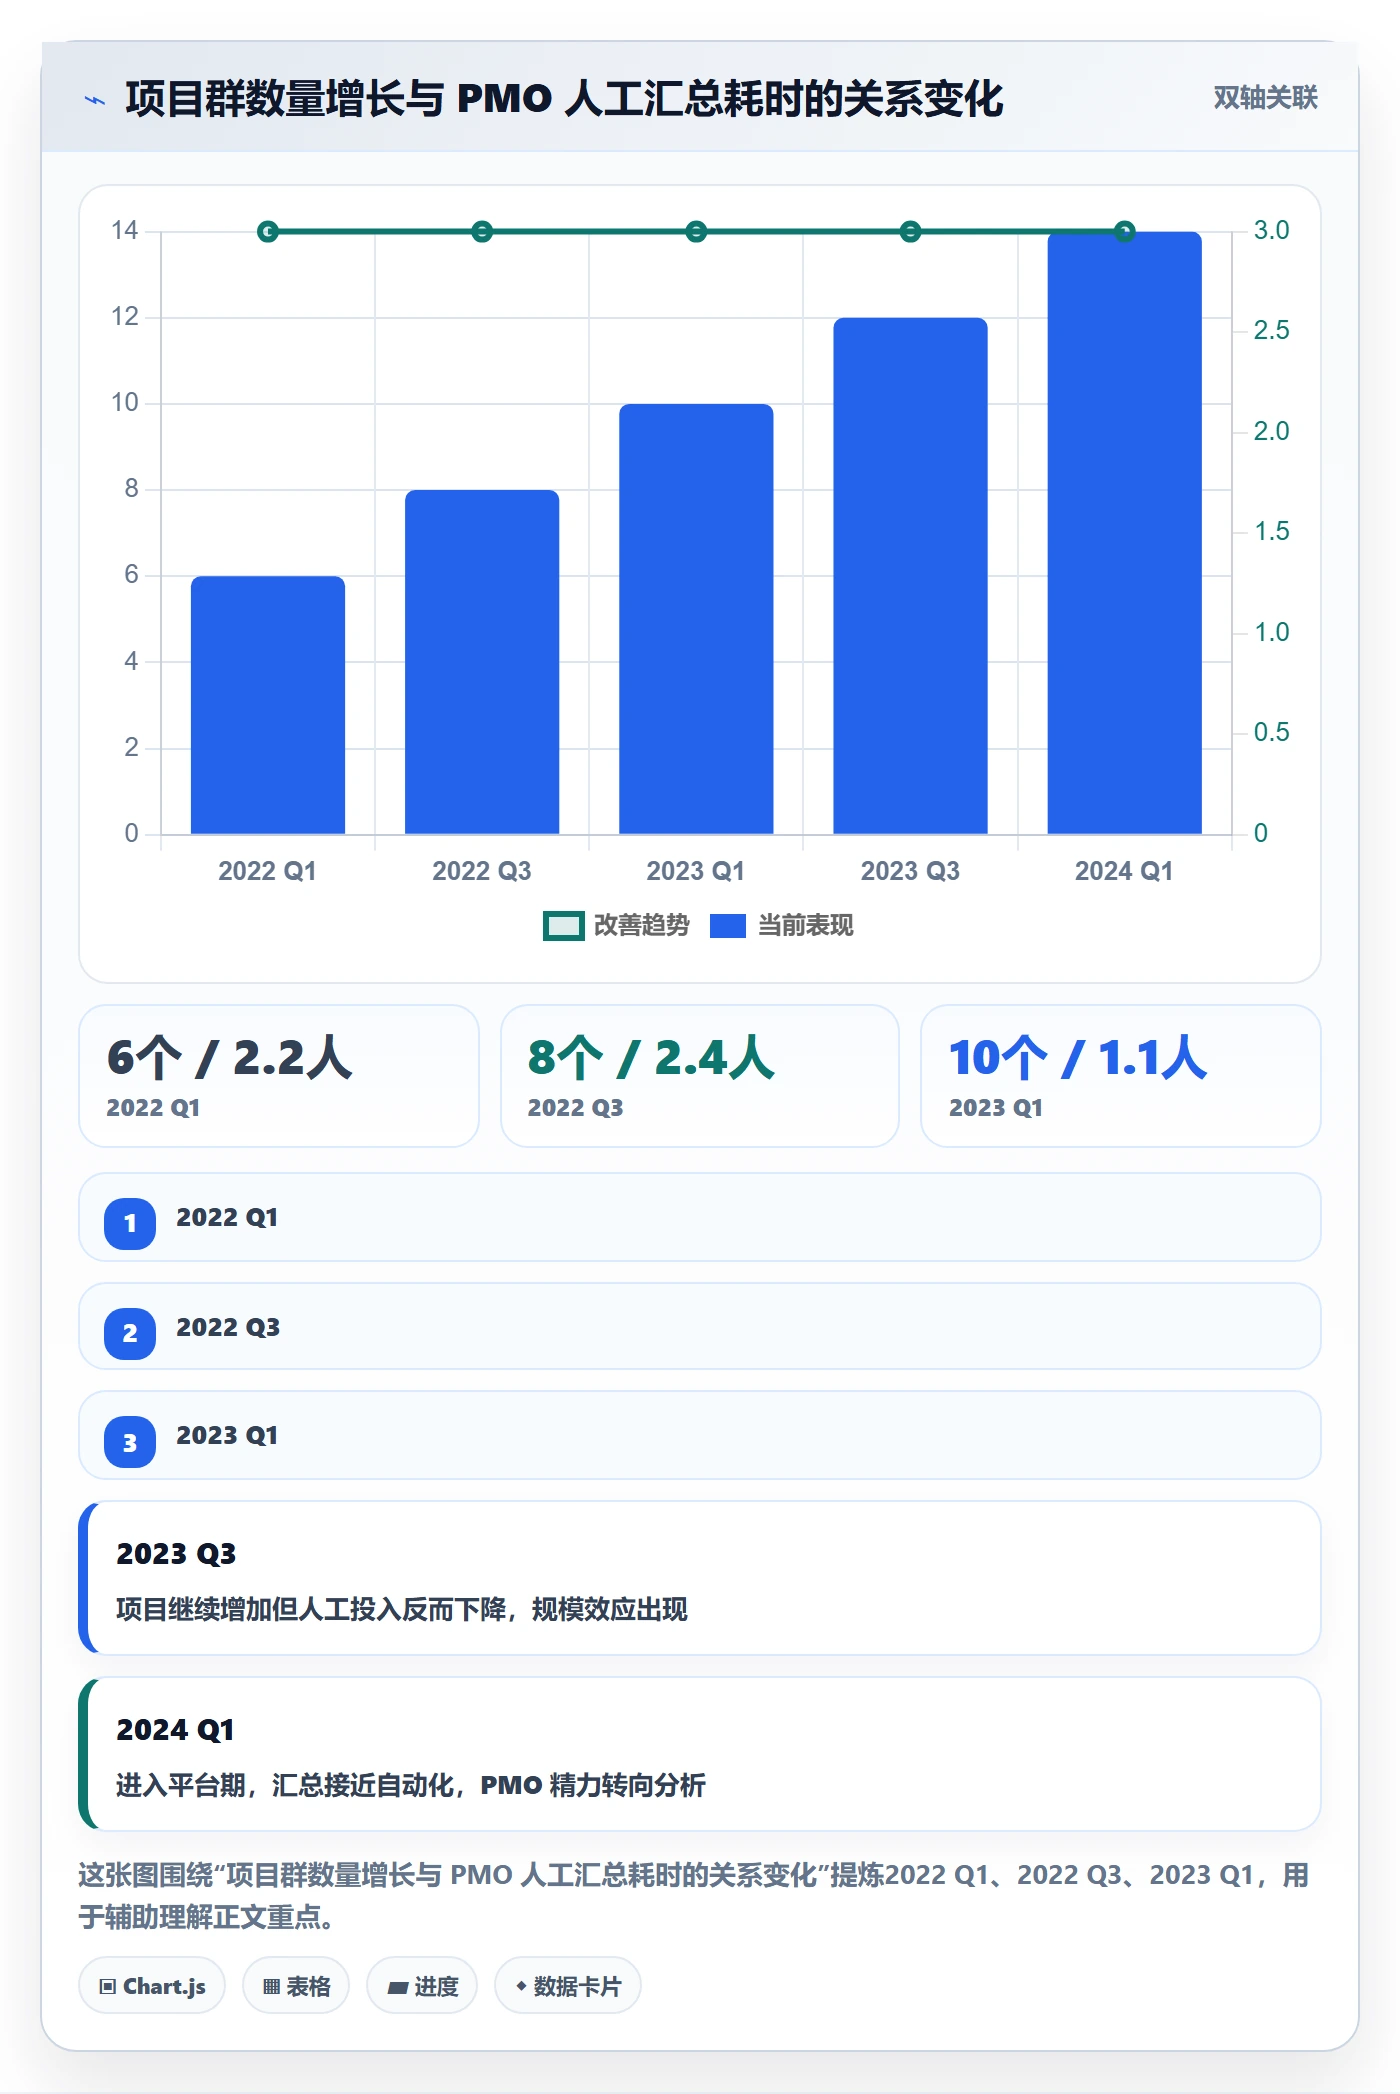
Task: Click the line point above 2023 Q1
Action: tap(696, 232)
